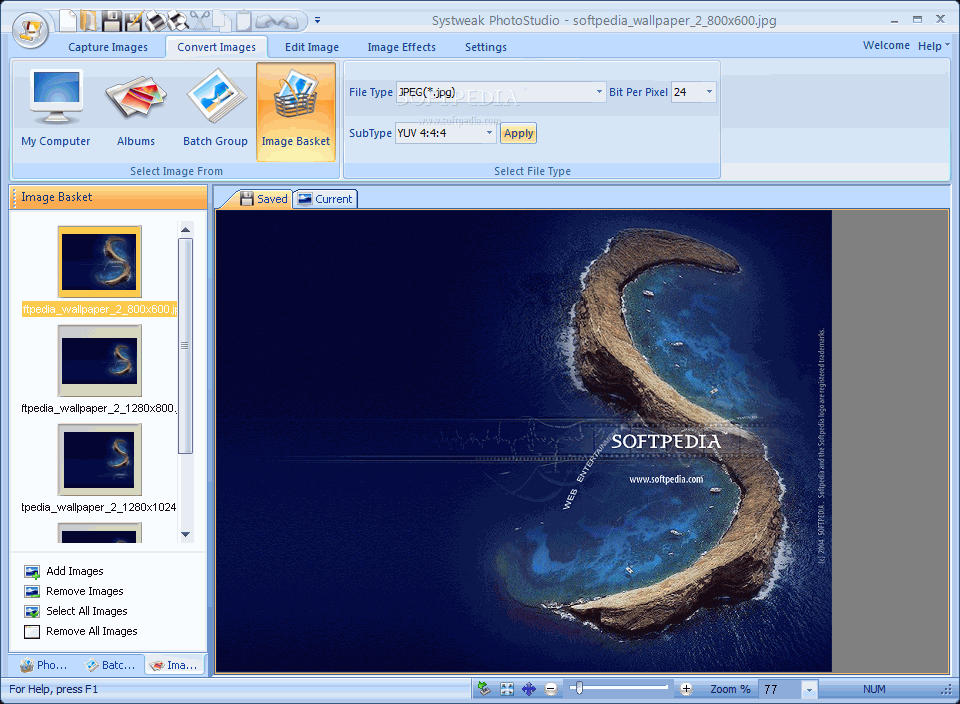Viewport: 960px width, 704px height.
Task: Click the basket scrollbar down arrow
Action: [x=186, y=534]
